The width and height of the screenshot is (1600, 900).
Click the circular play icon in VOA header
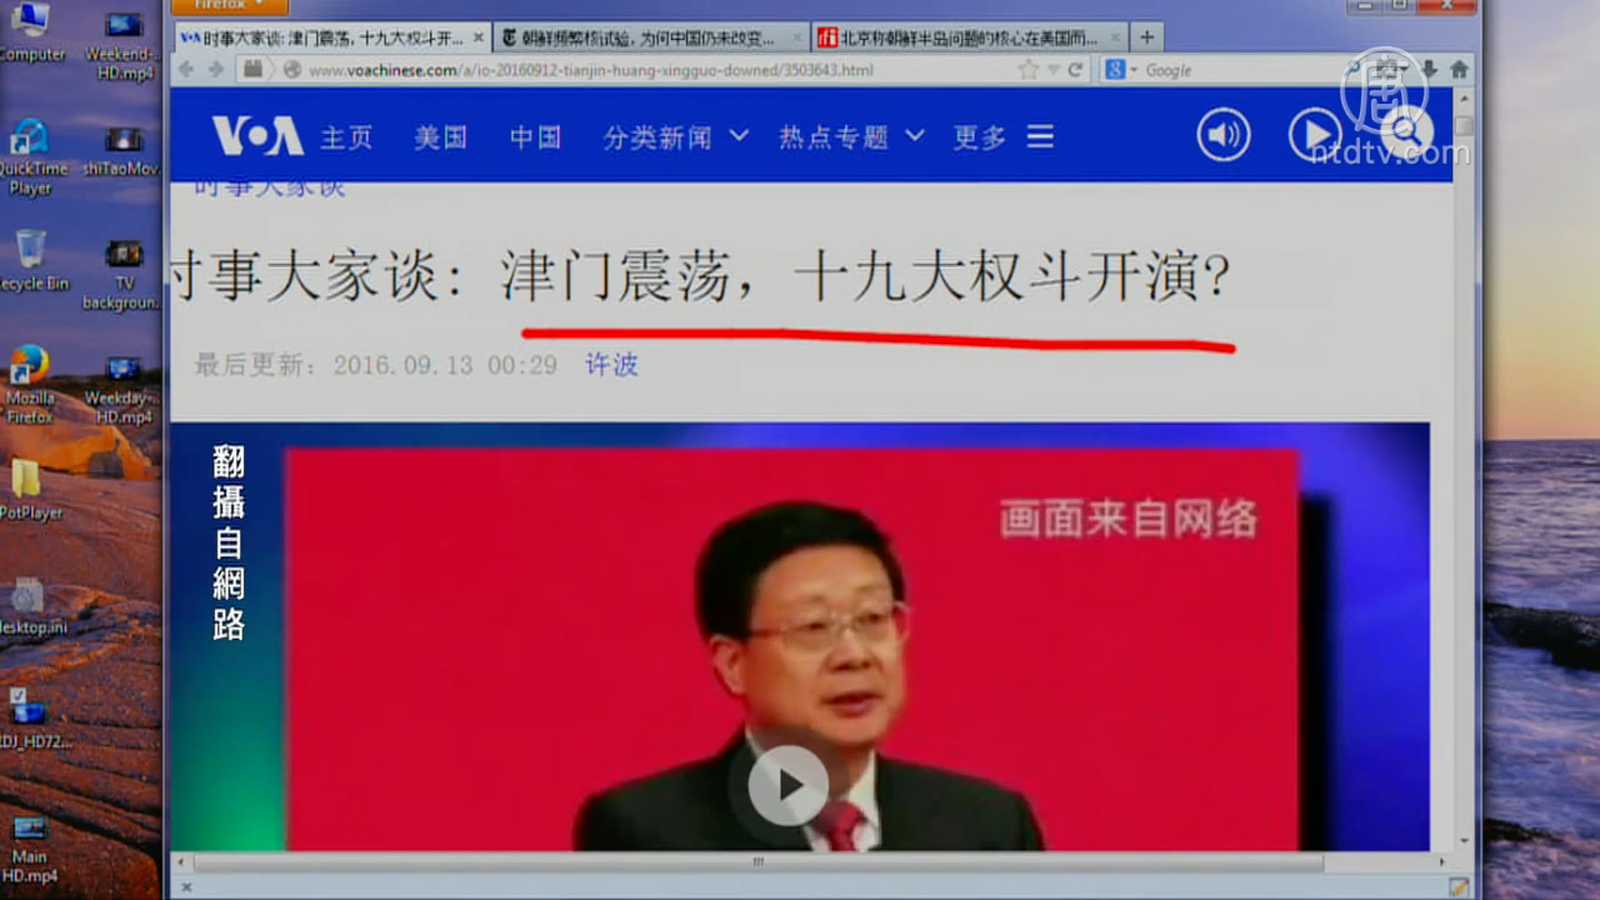[x=1315, y=135]
